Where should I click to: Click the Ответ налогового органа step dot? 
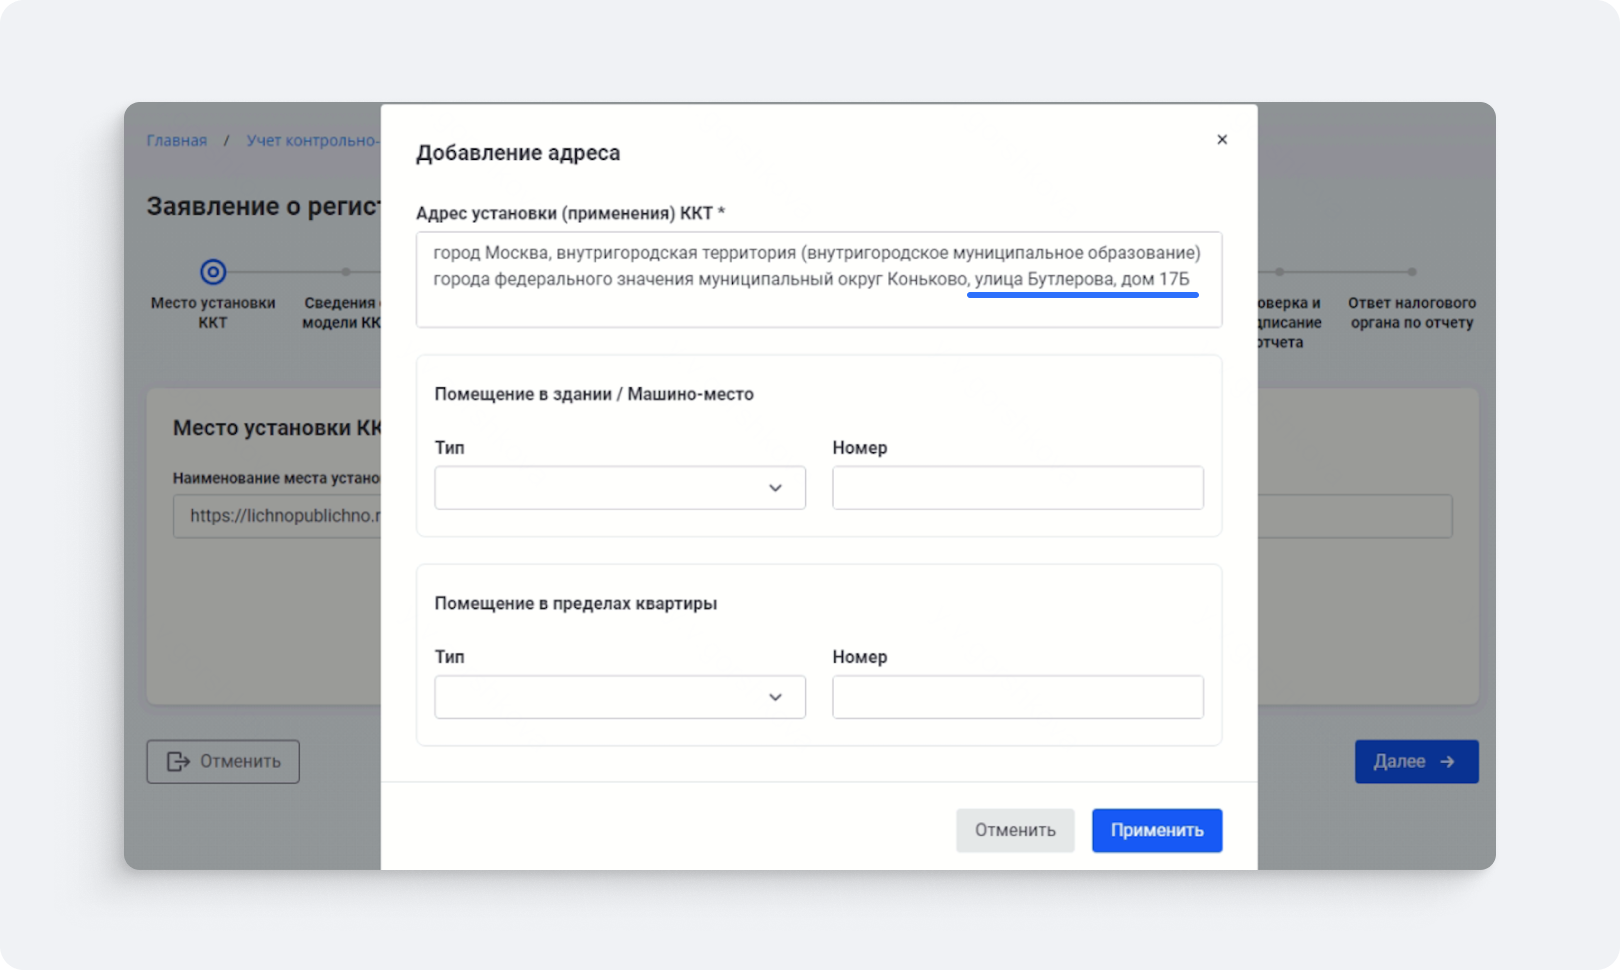point(1411,272)
